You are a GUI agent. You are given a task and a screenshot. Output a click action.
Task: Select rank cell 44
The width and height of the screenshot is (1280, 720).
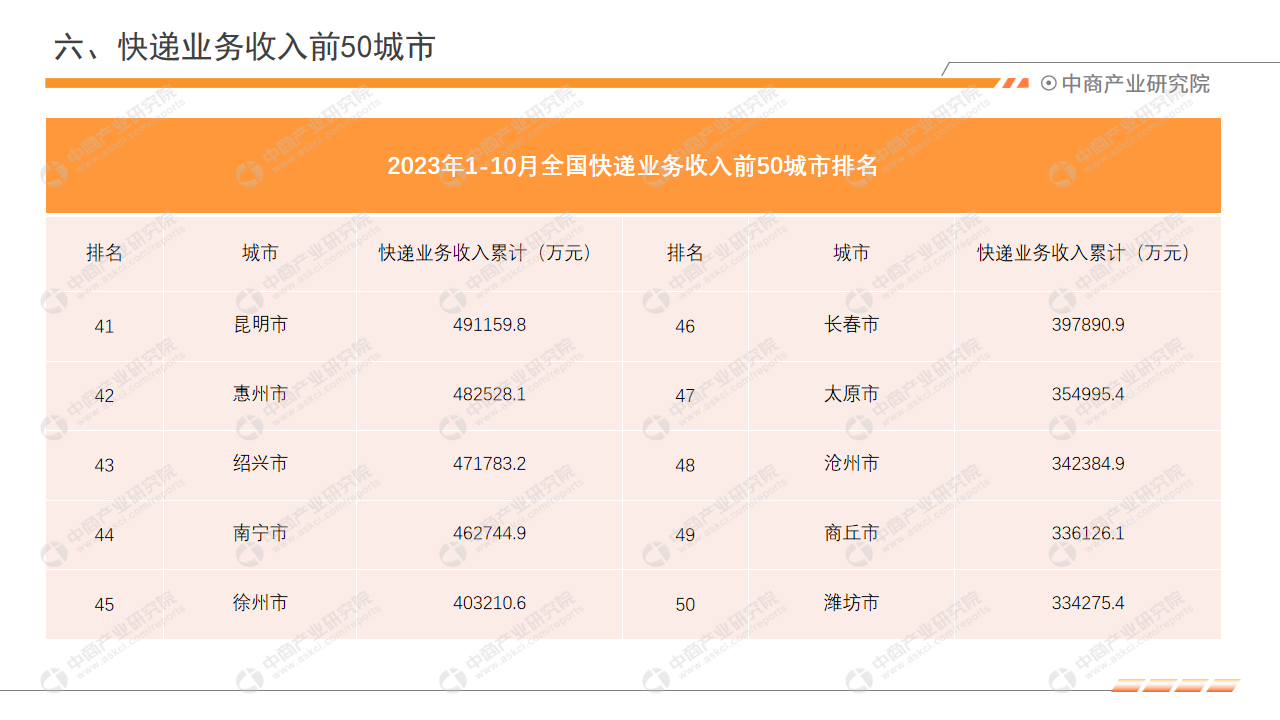coord(104,535)
